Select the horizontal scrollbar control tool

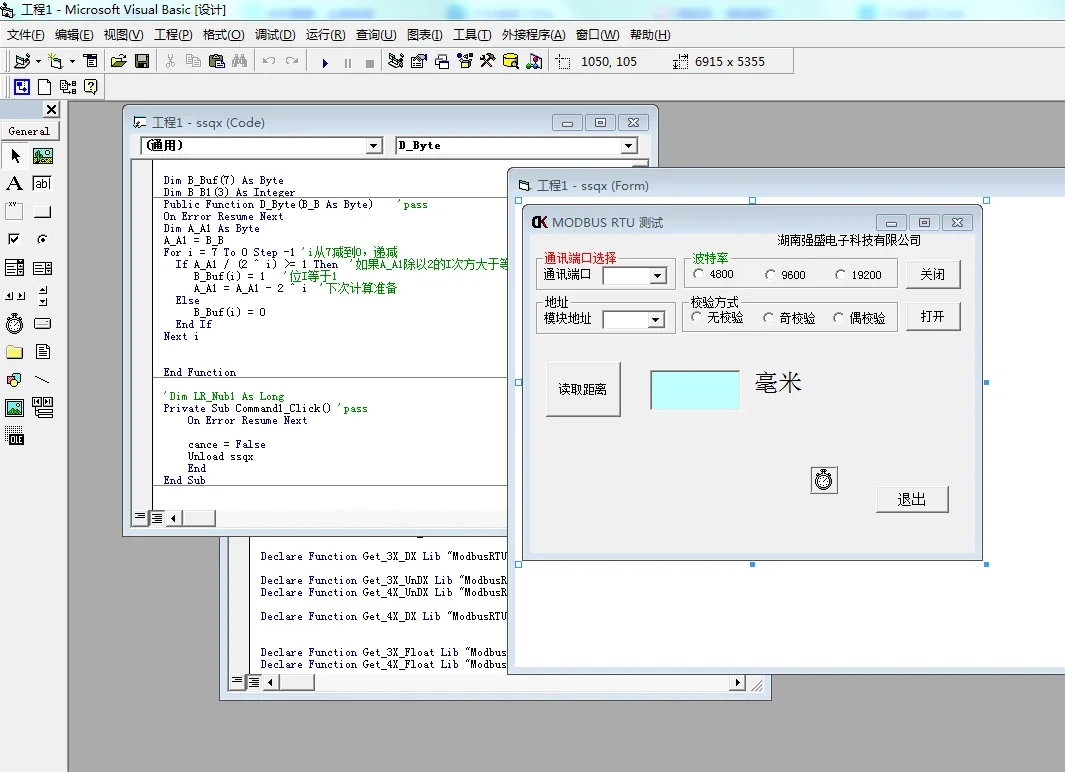click(x=15, y=296)
